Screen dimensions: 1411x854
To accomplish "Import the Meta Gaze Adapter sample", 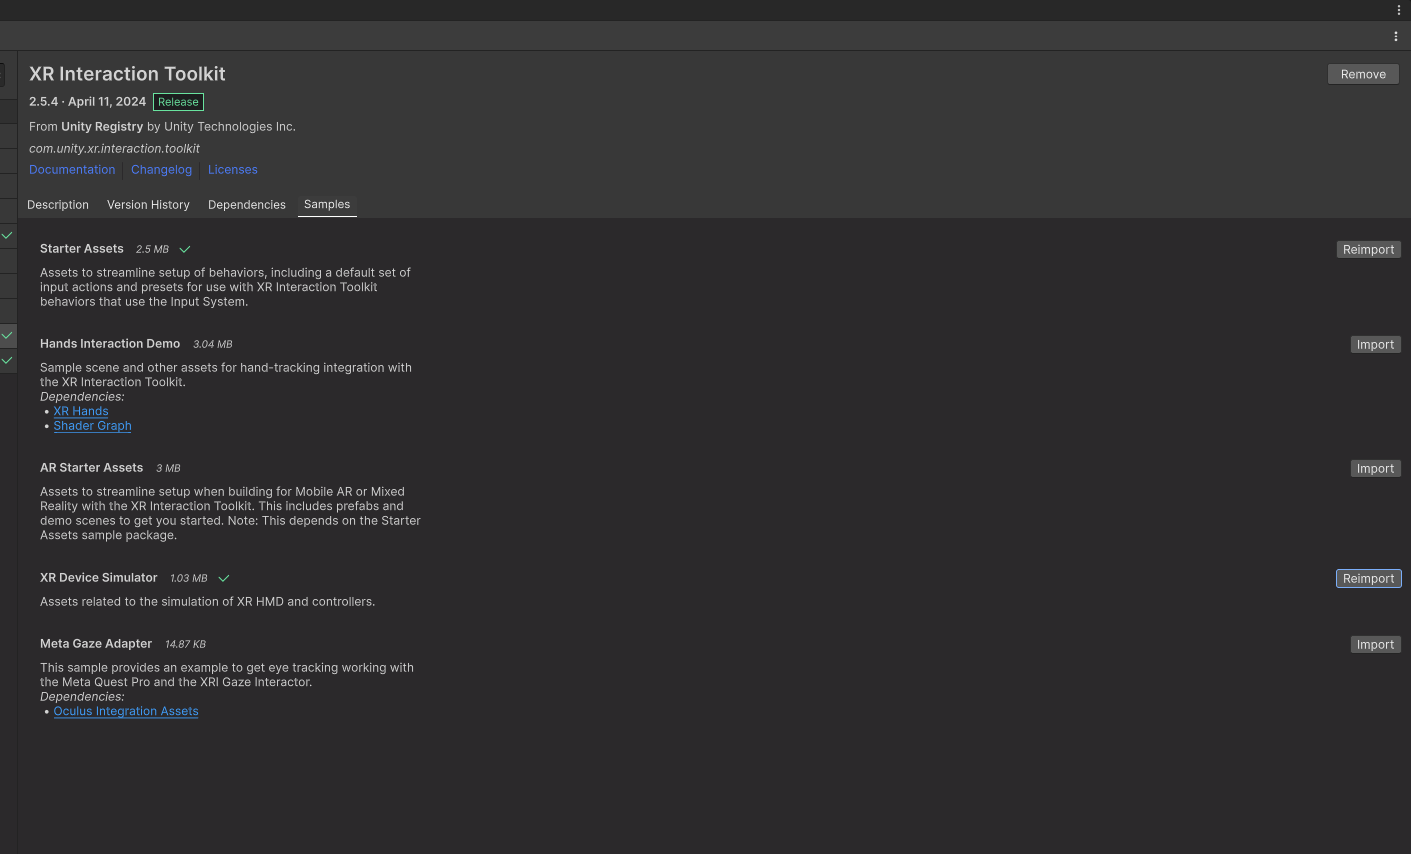I will coord(1375,645).
